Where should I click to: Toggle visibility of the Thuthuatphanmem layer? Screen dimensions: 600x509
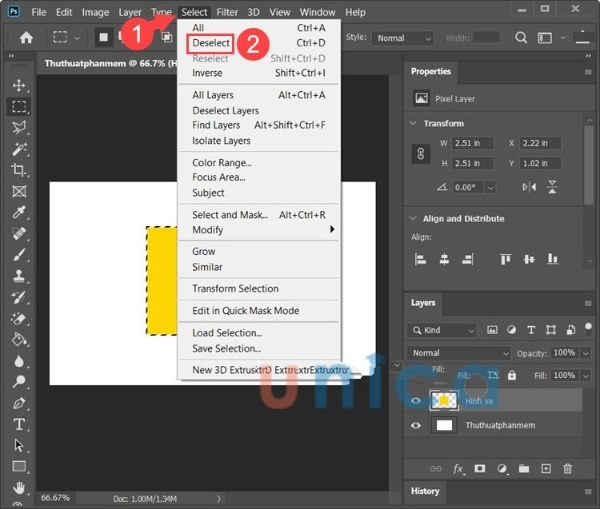(x=416, y=425)
